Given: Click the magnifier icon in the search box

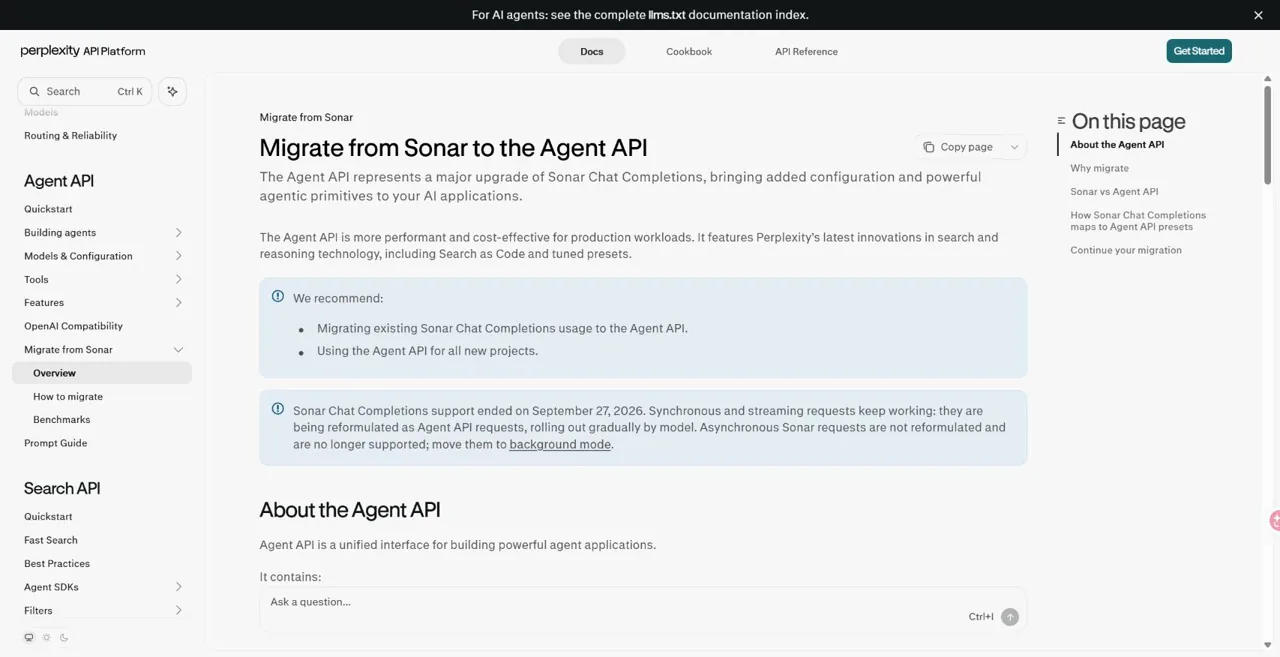Looking at the screenshot, I should [34, 91].
